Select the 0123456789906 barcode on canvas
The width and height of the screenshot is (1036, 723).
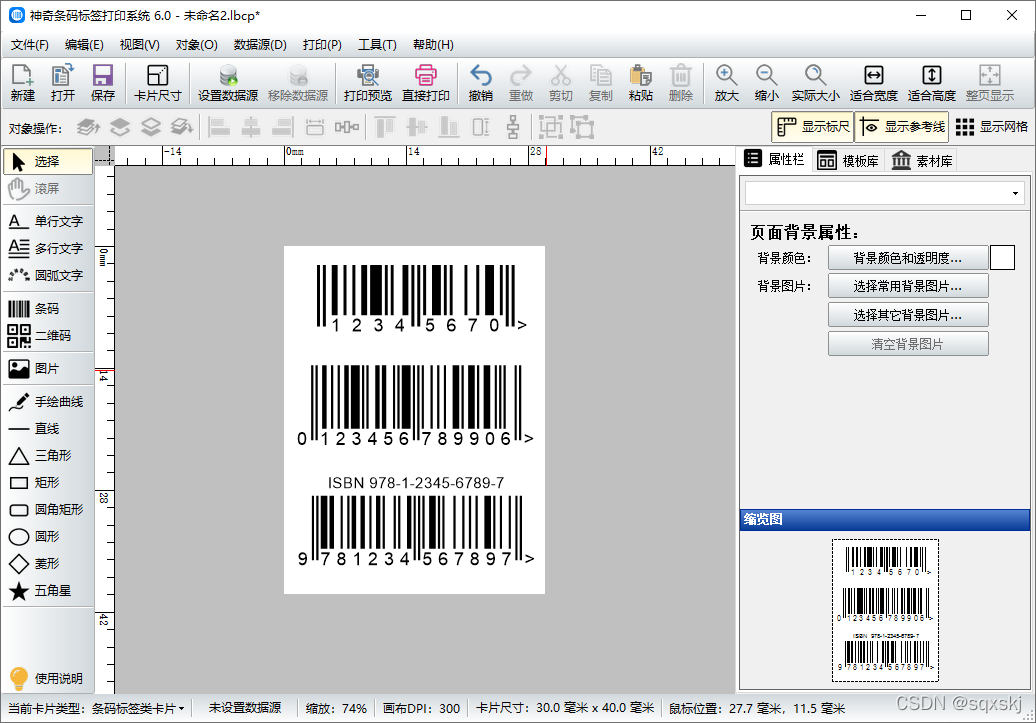[x=415, y=406]
